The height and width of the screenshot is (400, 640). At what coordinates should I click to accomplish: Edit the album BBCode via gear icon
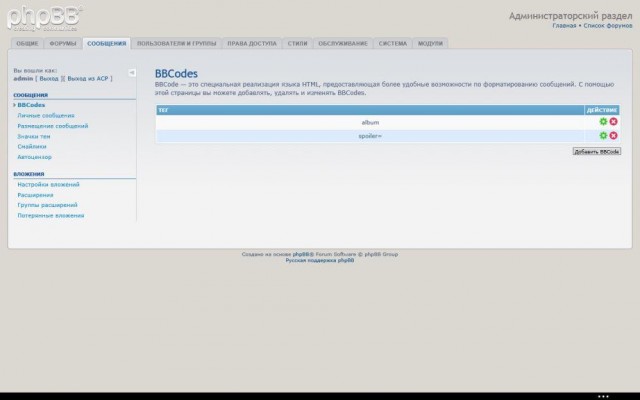point(603,122)
